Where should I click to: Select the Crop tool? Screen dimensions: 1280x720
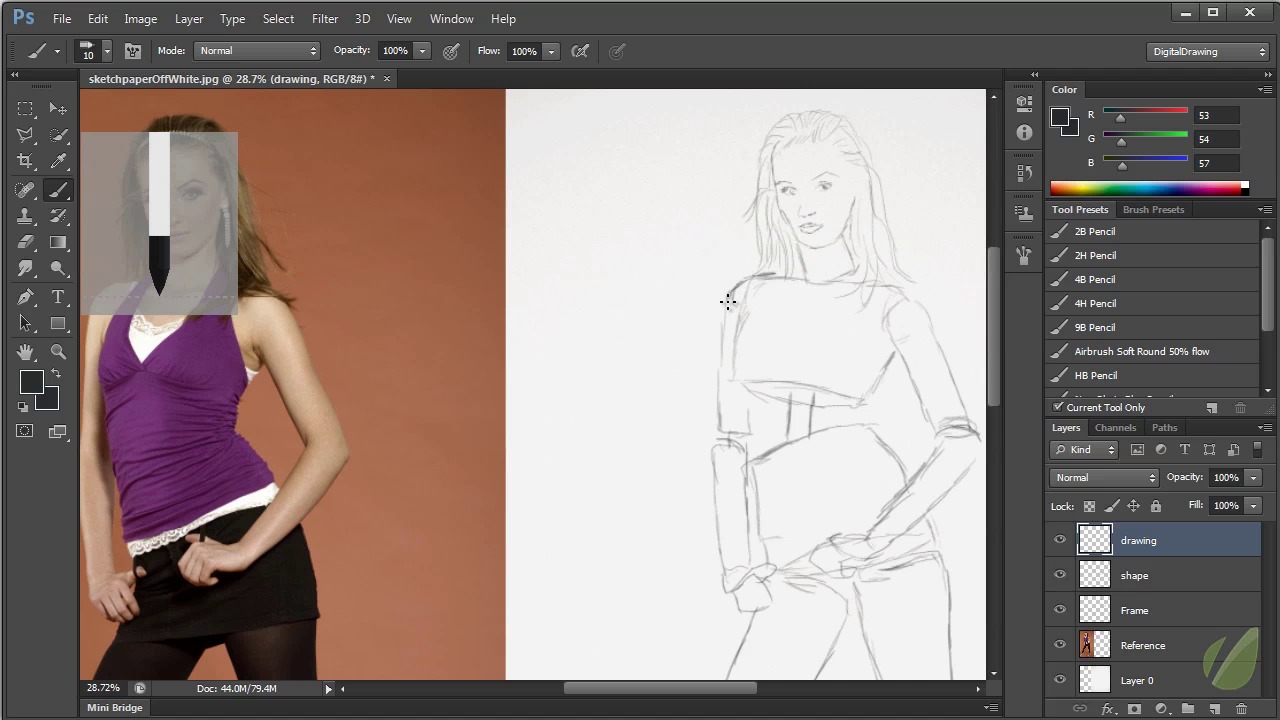pos(26,161)
